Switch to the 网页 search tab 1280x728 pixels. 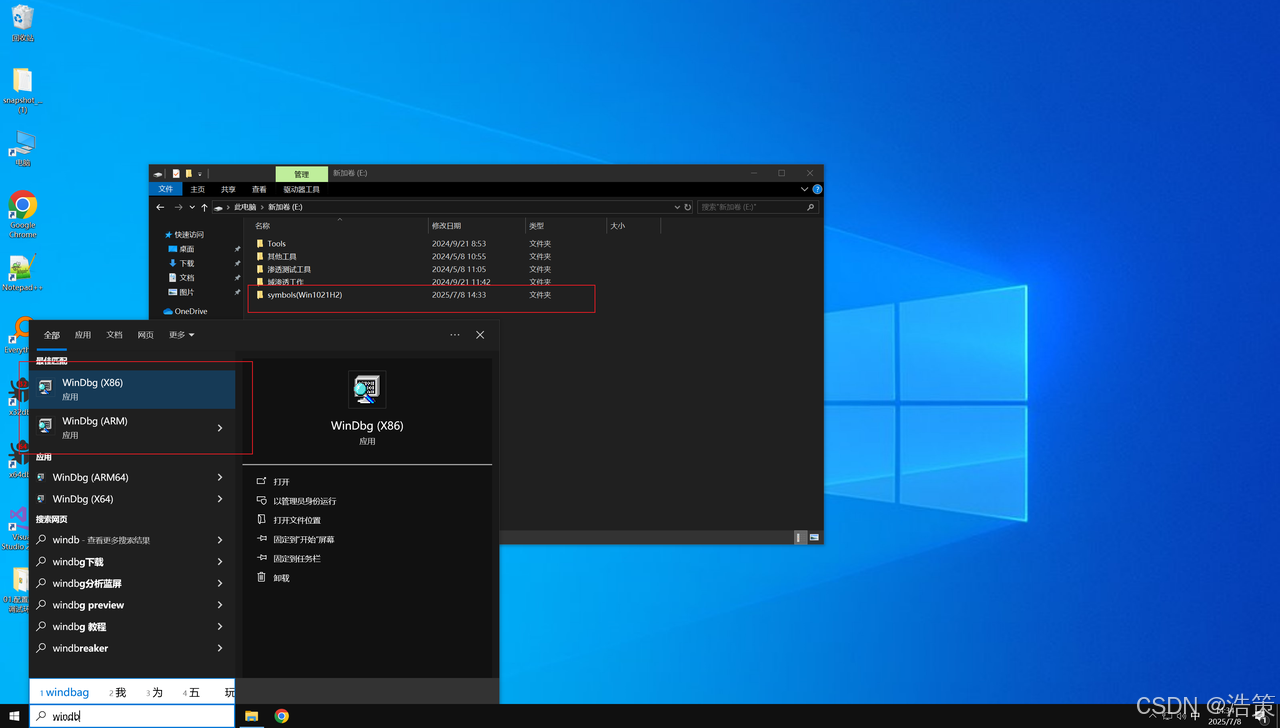tap(146, 335)
